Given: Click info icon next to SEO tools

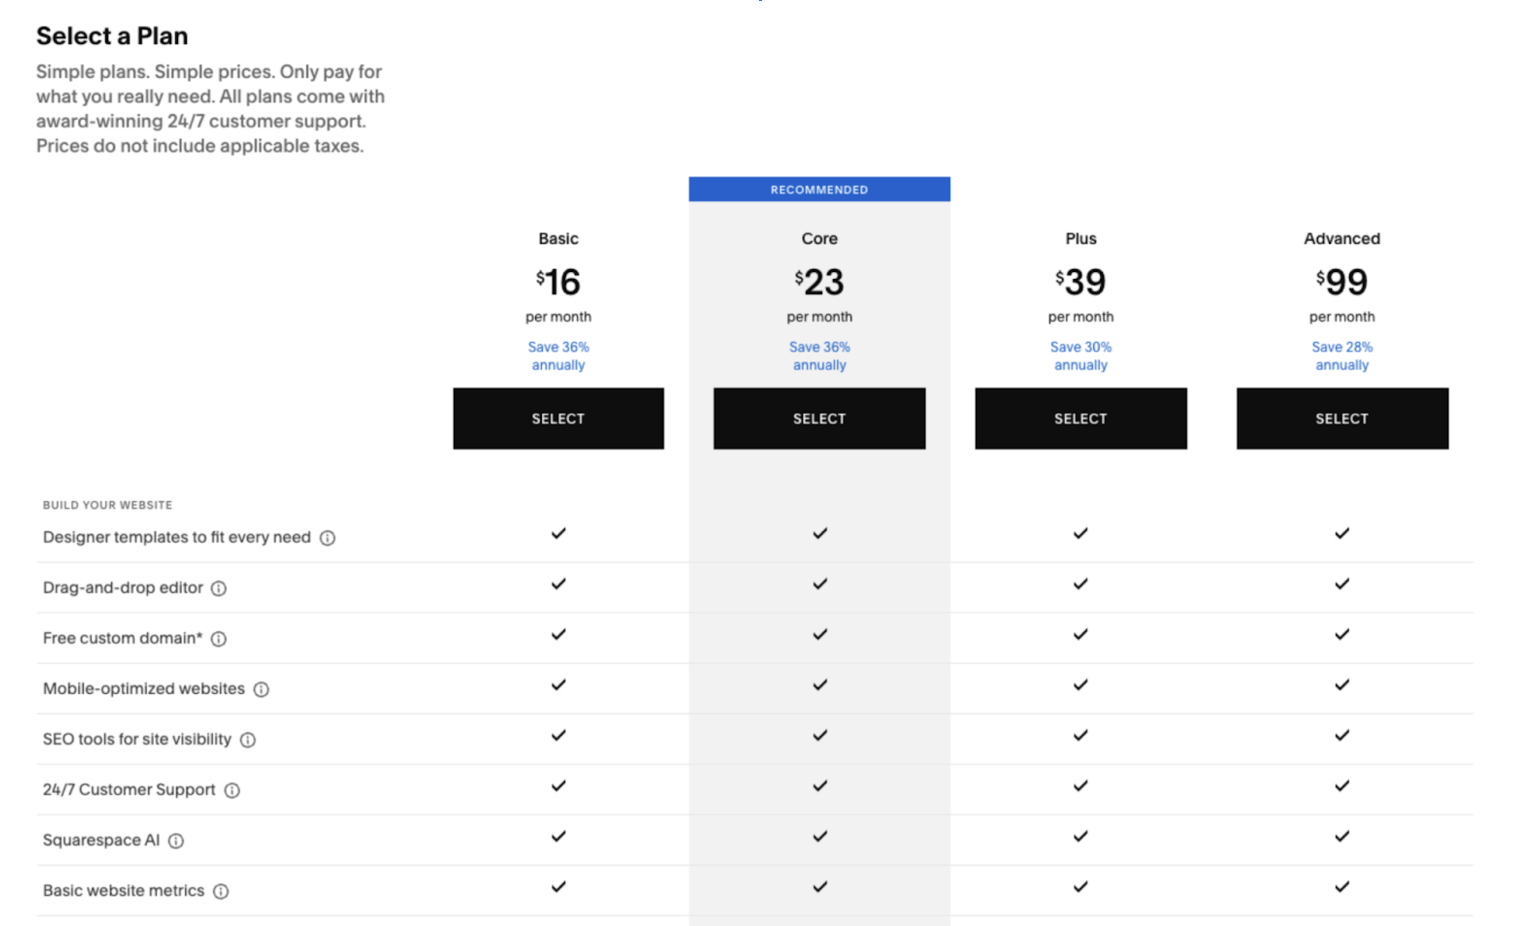Looking at the screenshot, I should [248, 740].
